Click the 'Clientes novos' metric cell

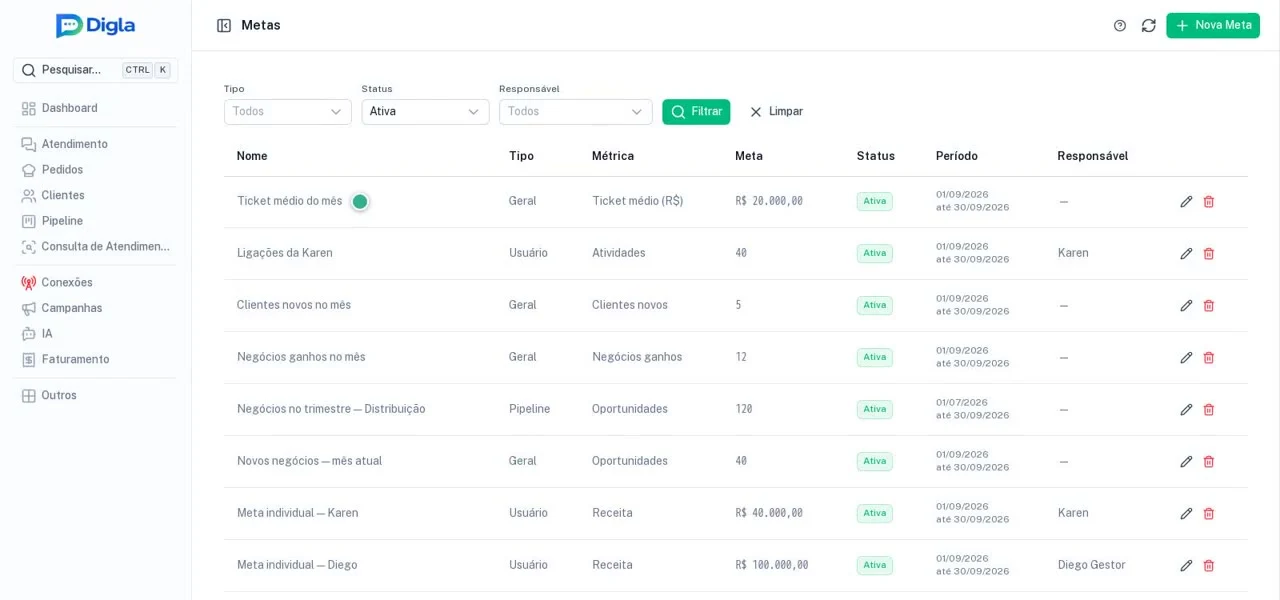click(630, 306)
